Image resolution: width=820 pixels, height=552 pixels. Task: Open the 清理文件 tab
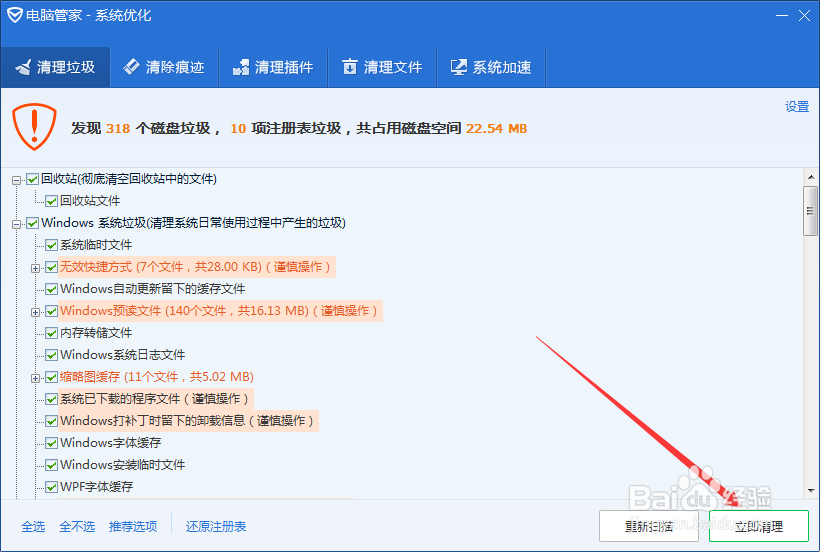tap(382, 67)
